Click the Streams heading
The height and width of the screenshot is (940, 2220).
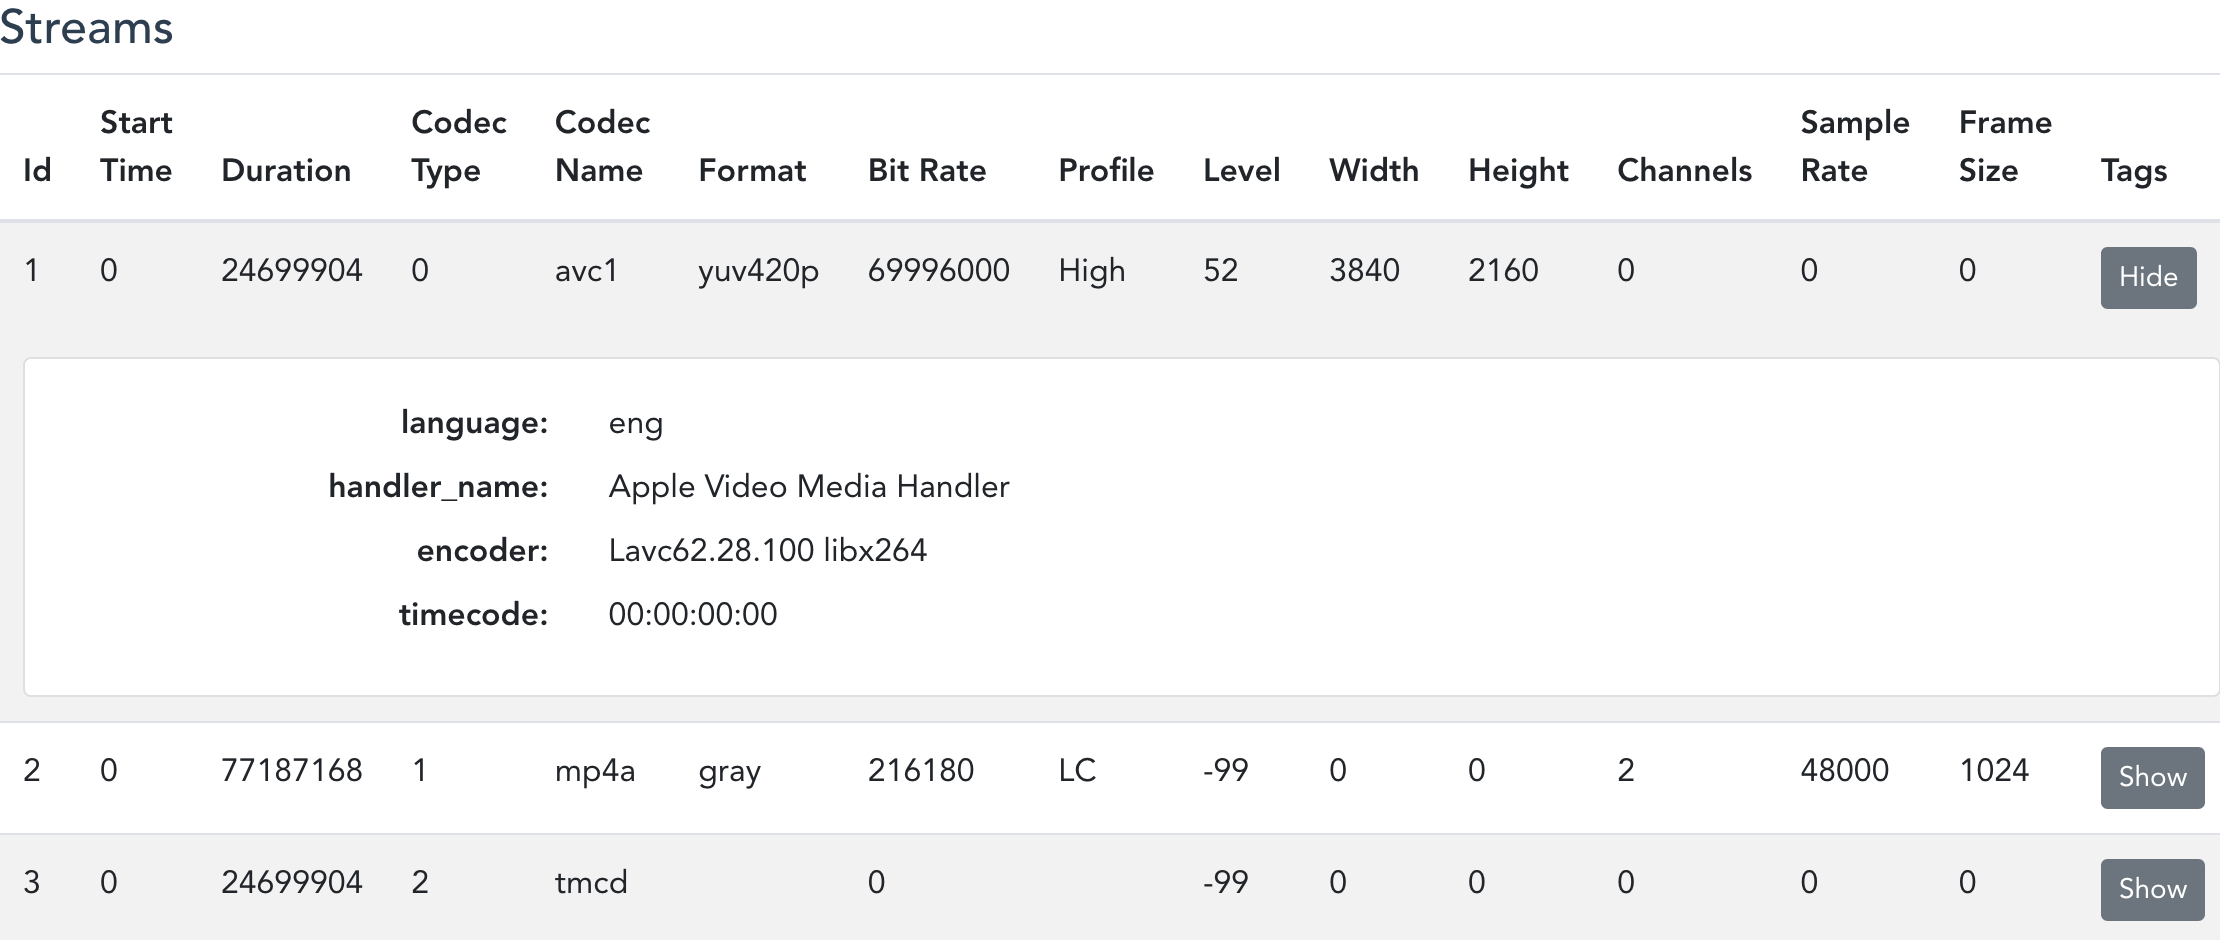[x=86, y=27]
